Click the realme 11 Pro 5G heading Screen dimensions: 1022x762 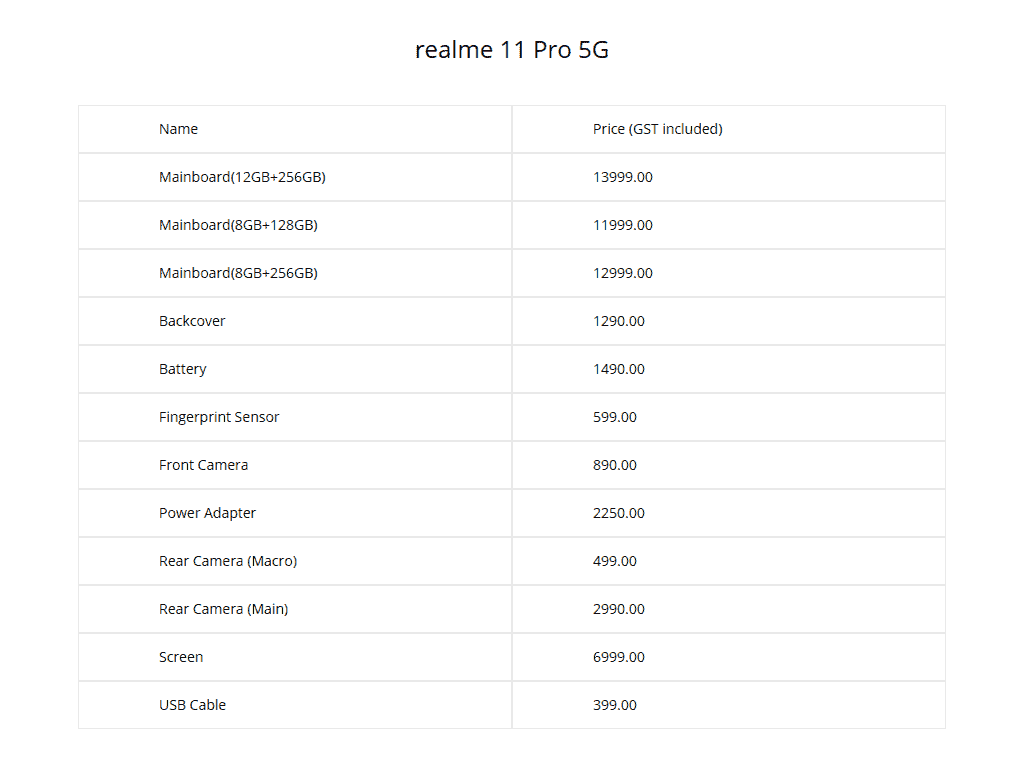point(511,50)
